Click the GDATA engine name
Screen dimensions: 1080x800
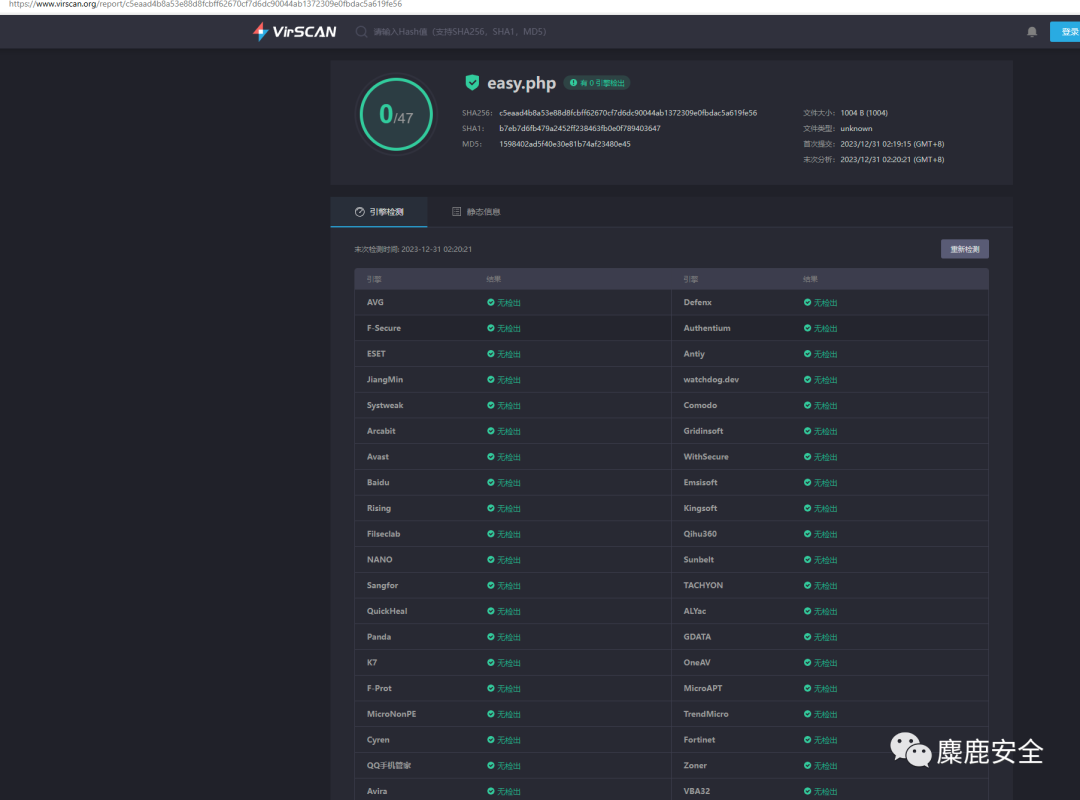tap(697, 637)
